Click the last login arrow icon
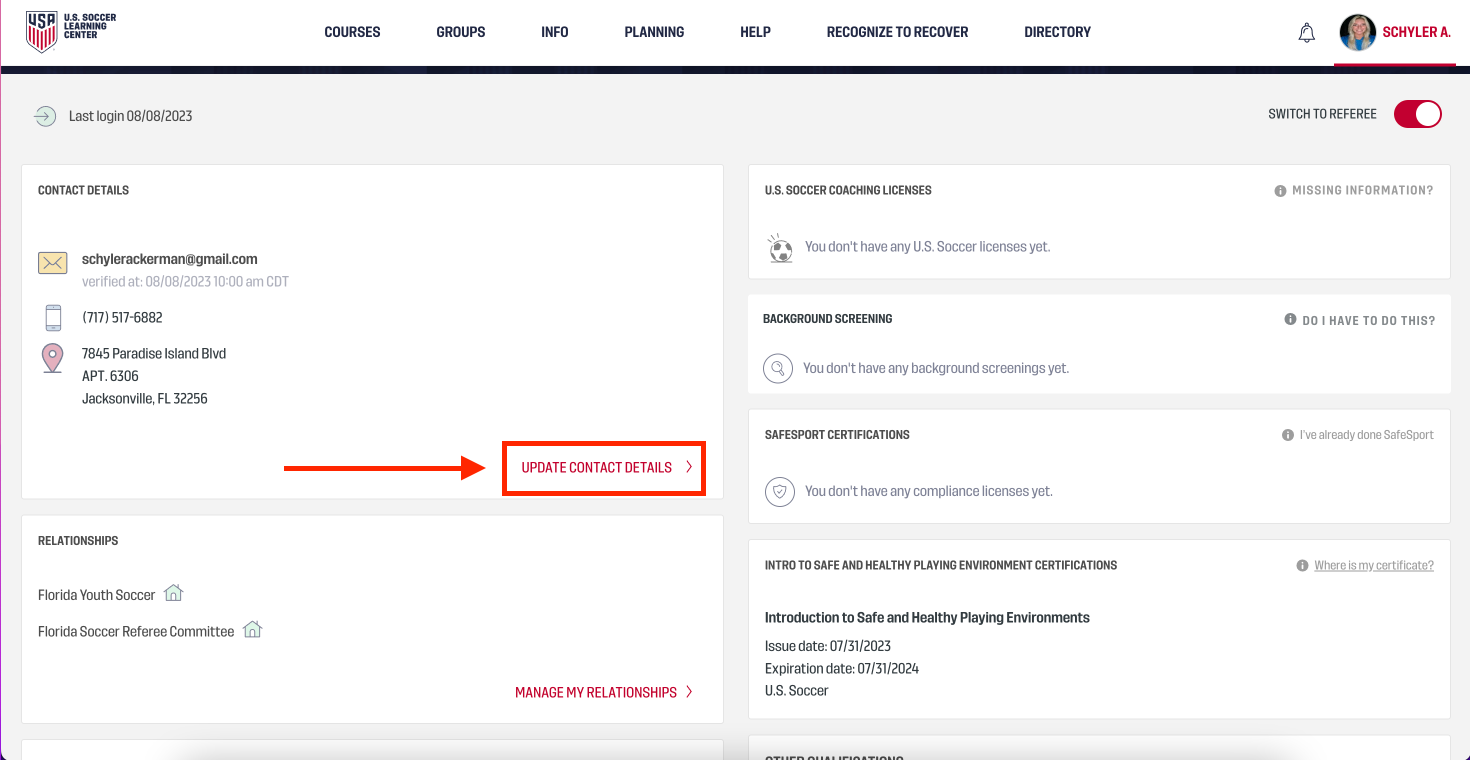The height and width of the screenshot is (760, 1470). coord(45,116)
